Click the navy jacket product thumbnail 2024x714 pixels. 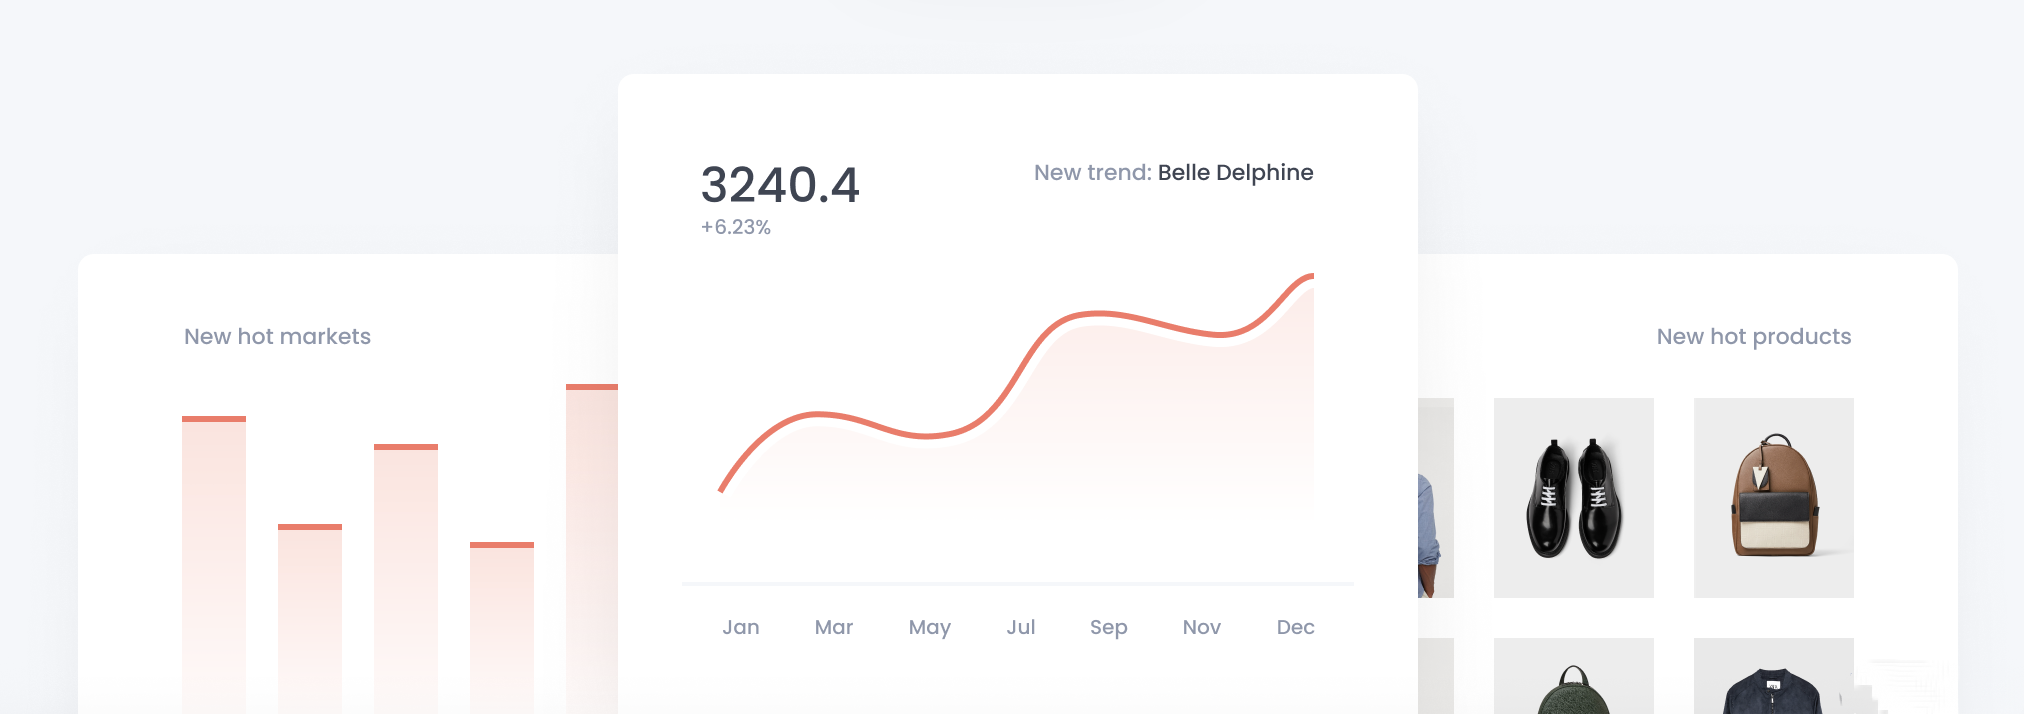pos(1773,680)
